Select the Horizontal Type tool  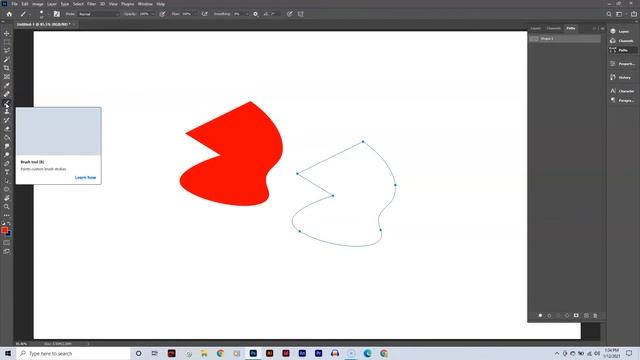click(x=7, y=172)
